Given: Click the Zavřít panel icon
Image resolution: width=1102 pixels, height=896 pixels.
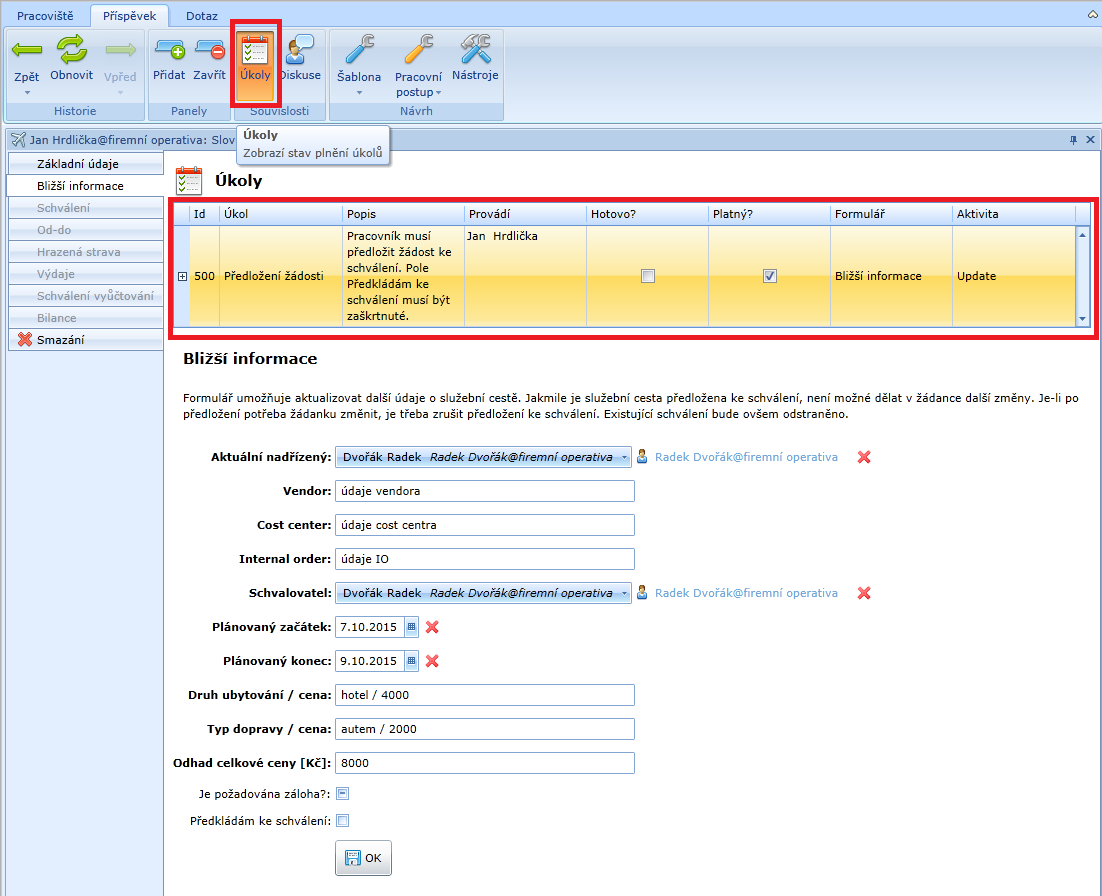Looking at the screenshot, I should click(x=209, y=49).
